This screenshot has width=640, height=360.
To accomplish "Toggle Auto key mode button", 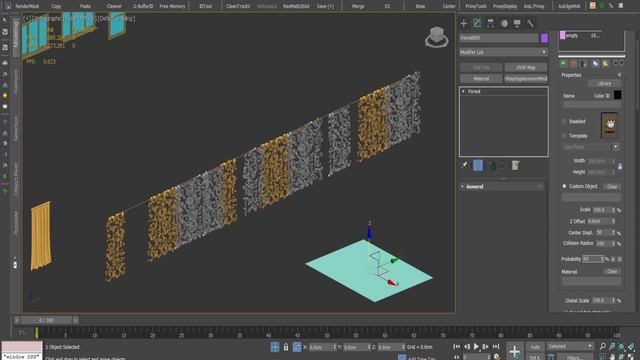I will (535, 347).
